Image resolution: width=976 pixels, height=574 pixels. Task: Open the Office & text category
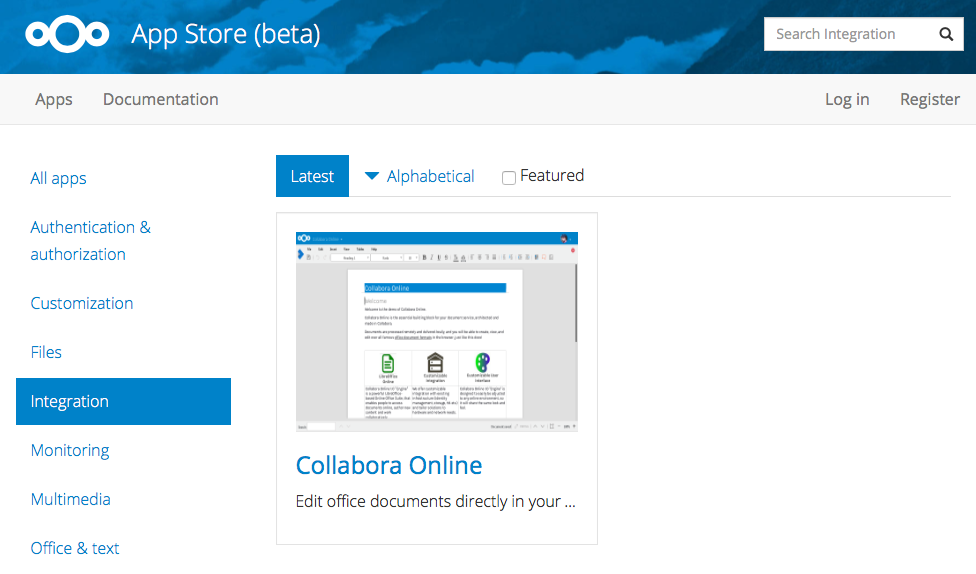point(75,548)
